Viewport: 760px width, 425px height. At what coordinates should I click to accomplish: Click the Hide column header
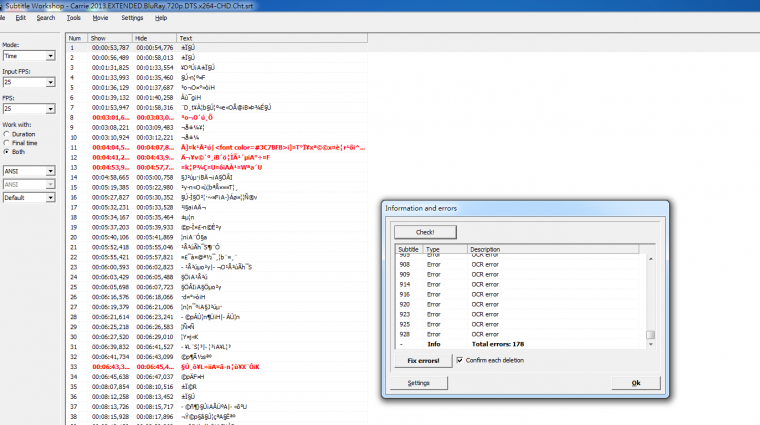coord(154,38)
